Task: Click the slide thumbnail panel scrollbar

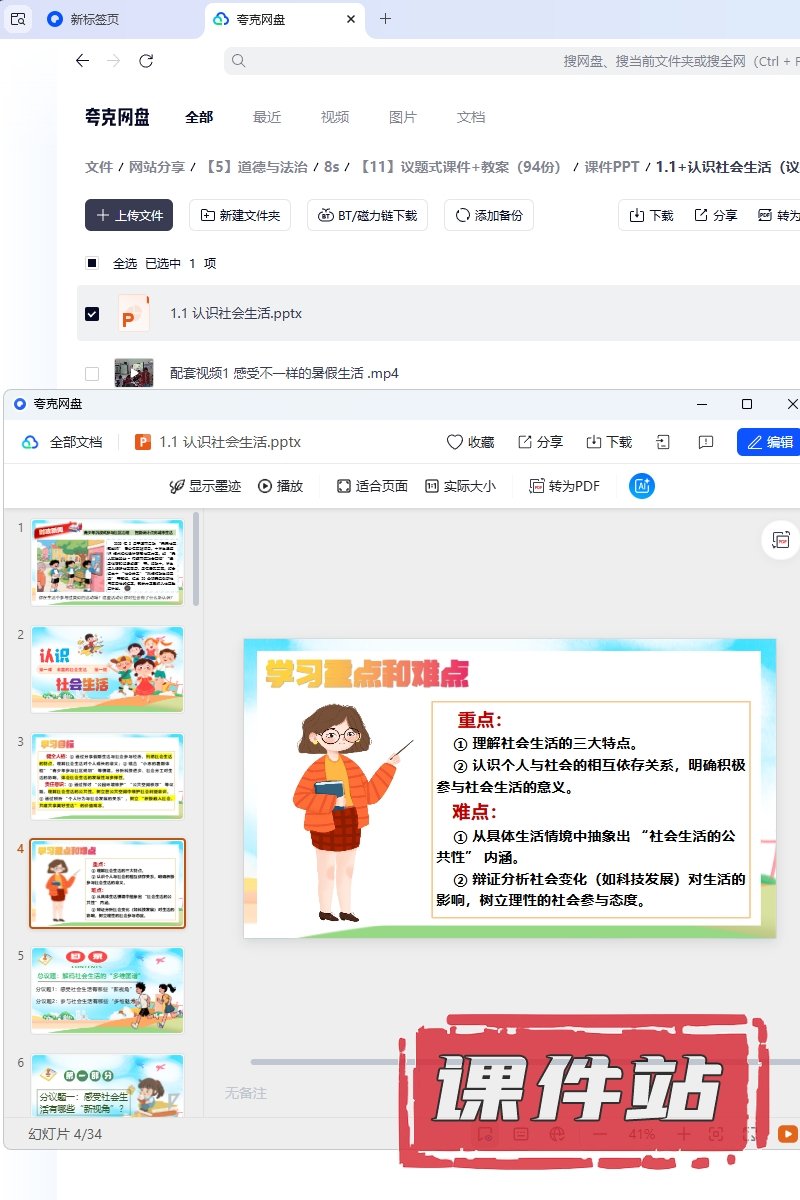Action: tap(196, 560)
